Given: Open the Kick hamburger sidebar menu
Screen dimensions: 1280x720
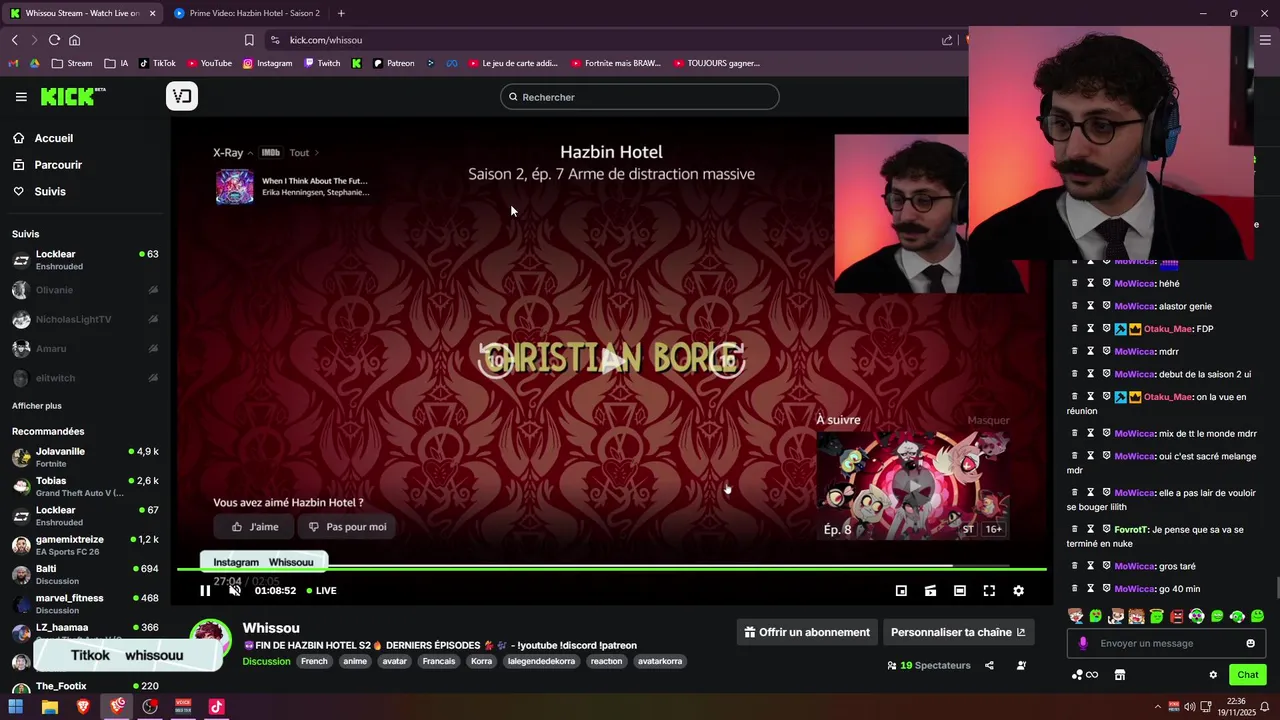Looking at the screenshot, I should (x=21, y=97).
